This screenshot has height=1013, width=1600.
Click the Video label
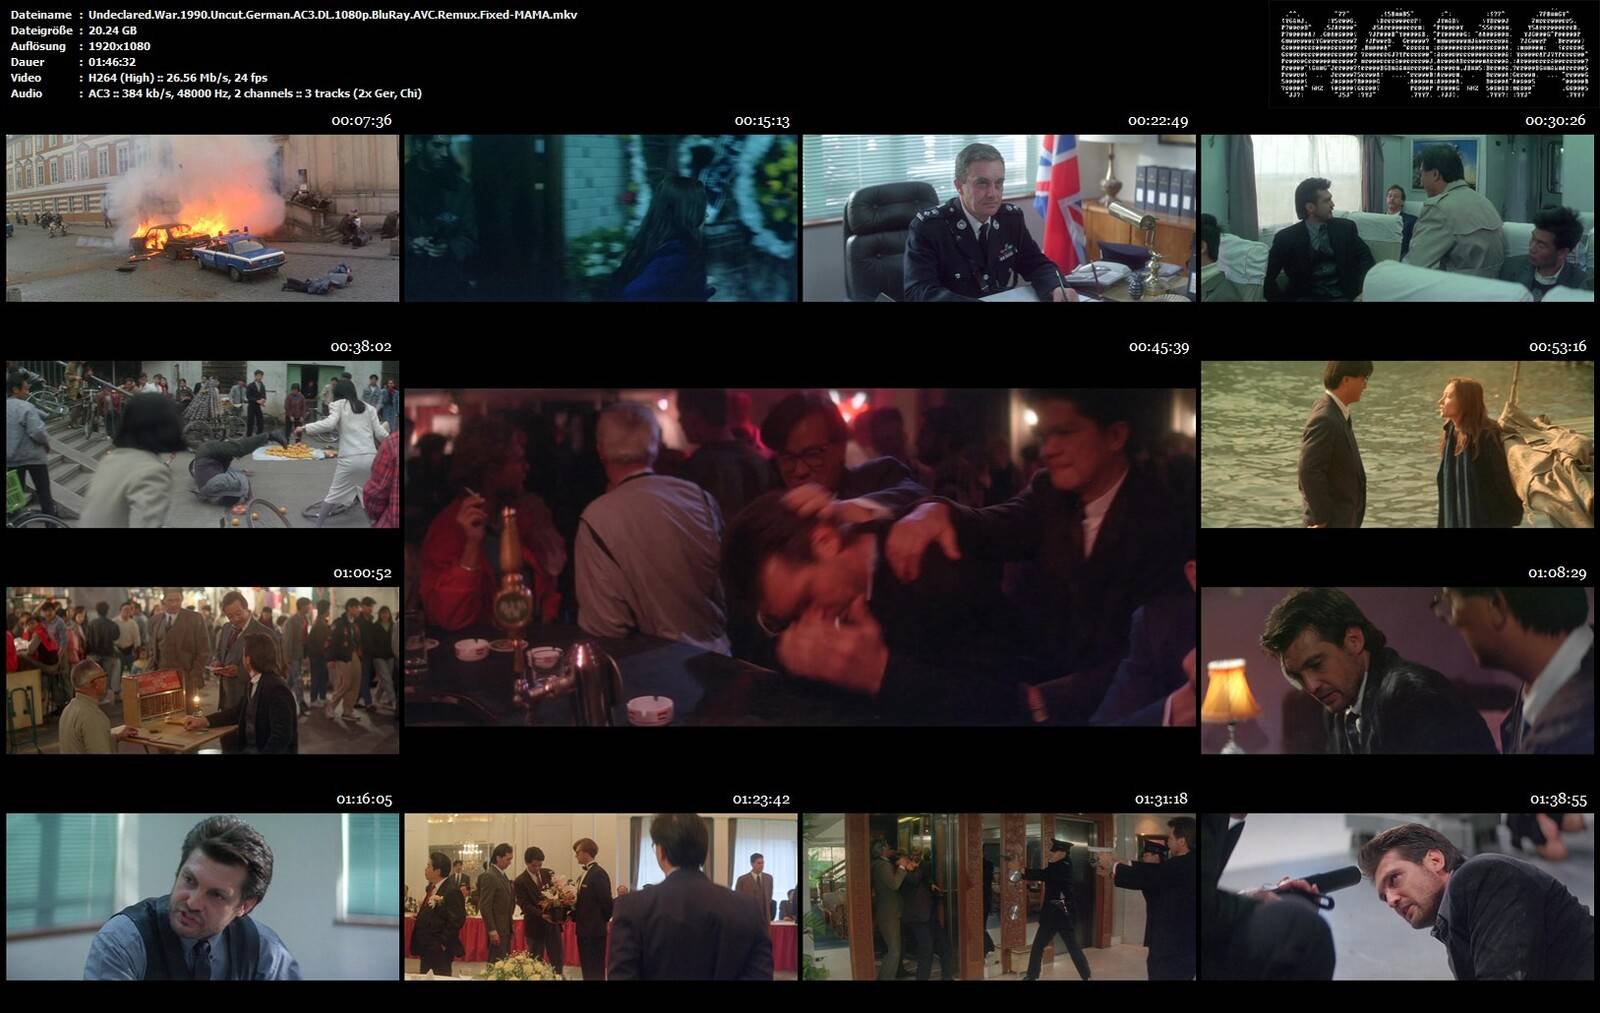[x=26, y=78]
